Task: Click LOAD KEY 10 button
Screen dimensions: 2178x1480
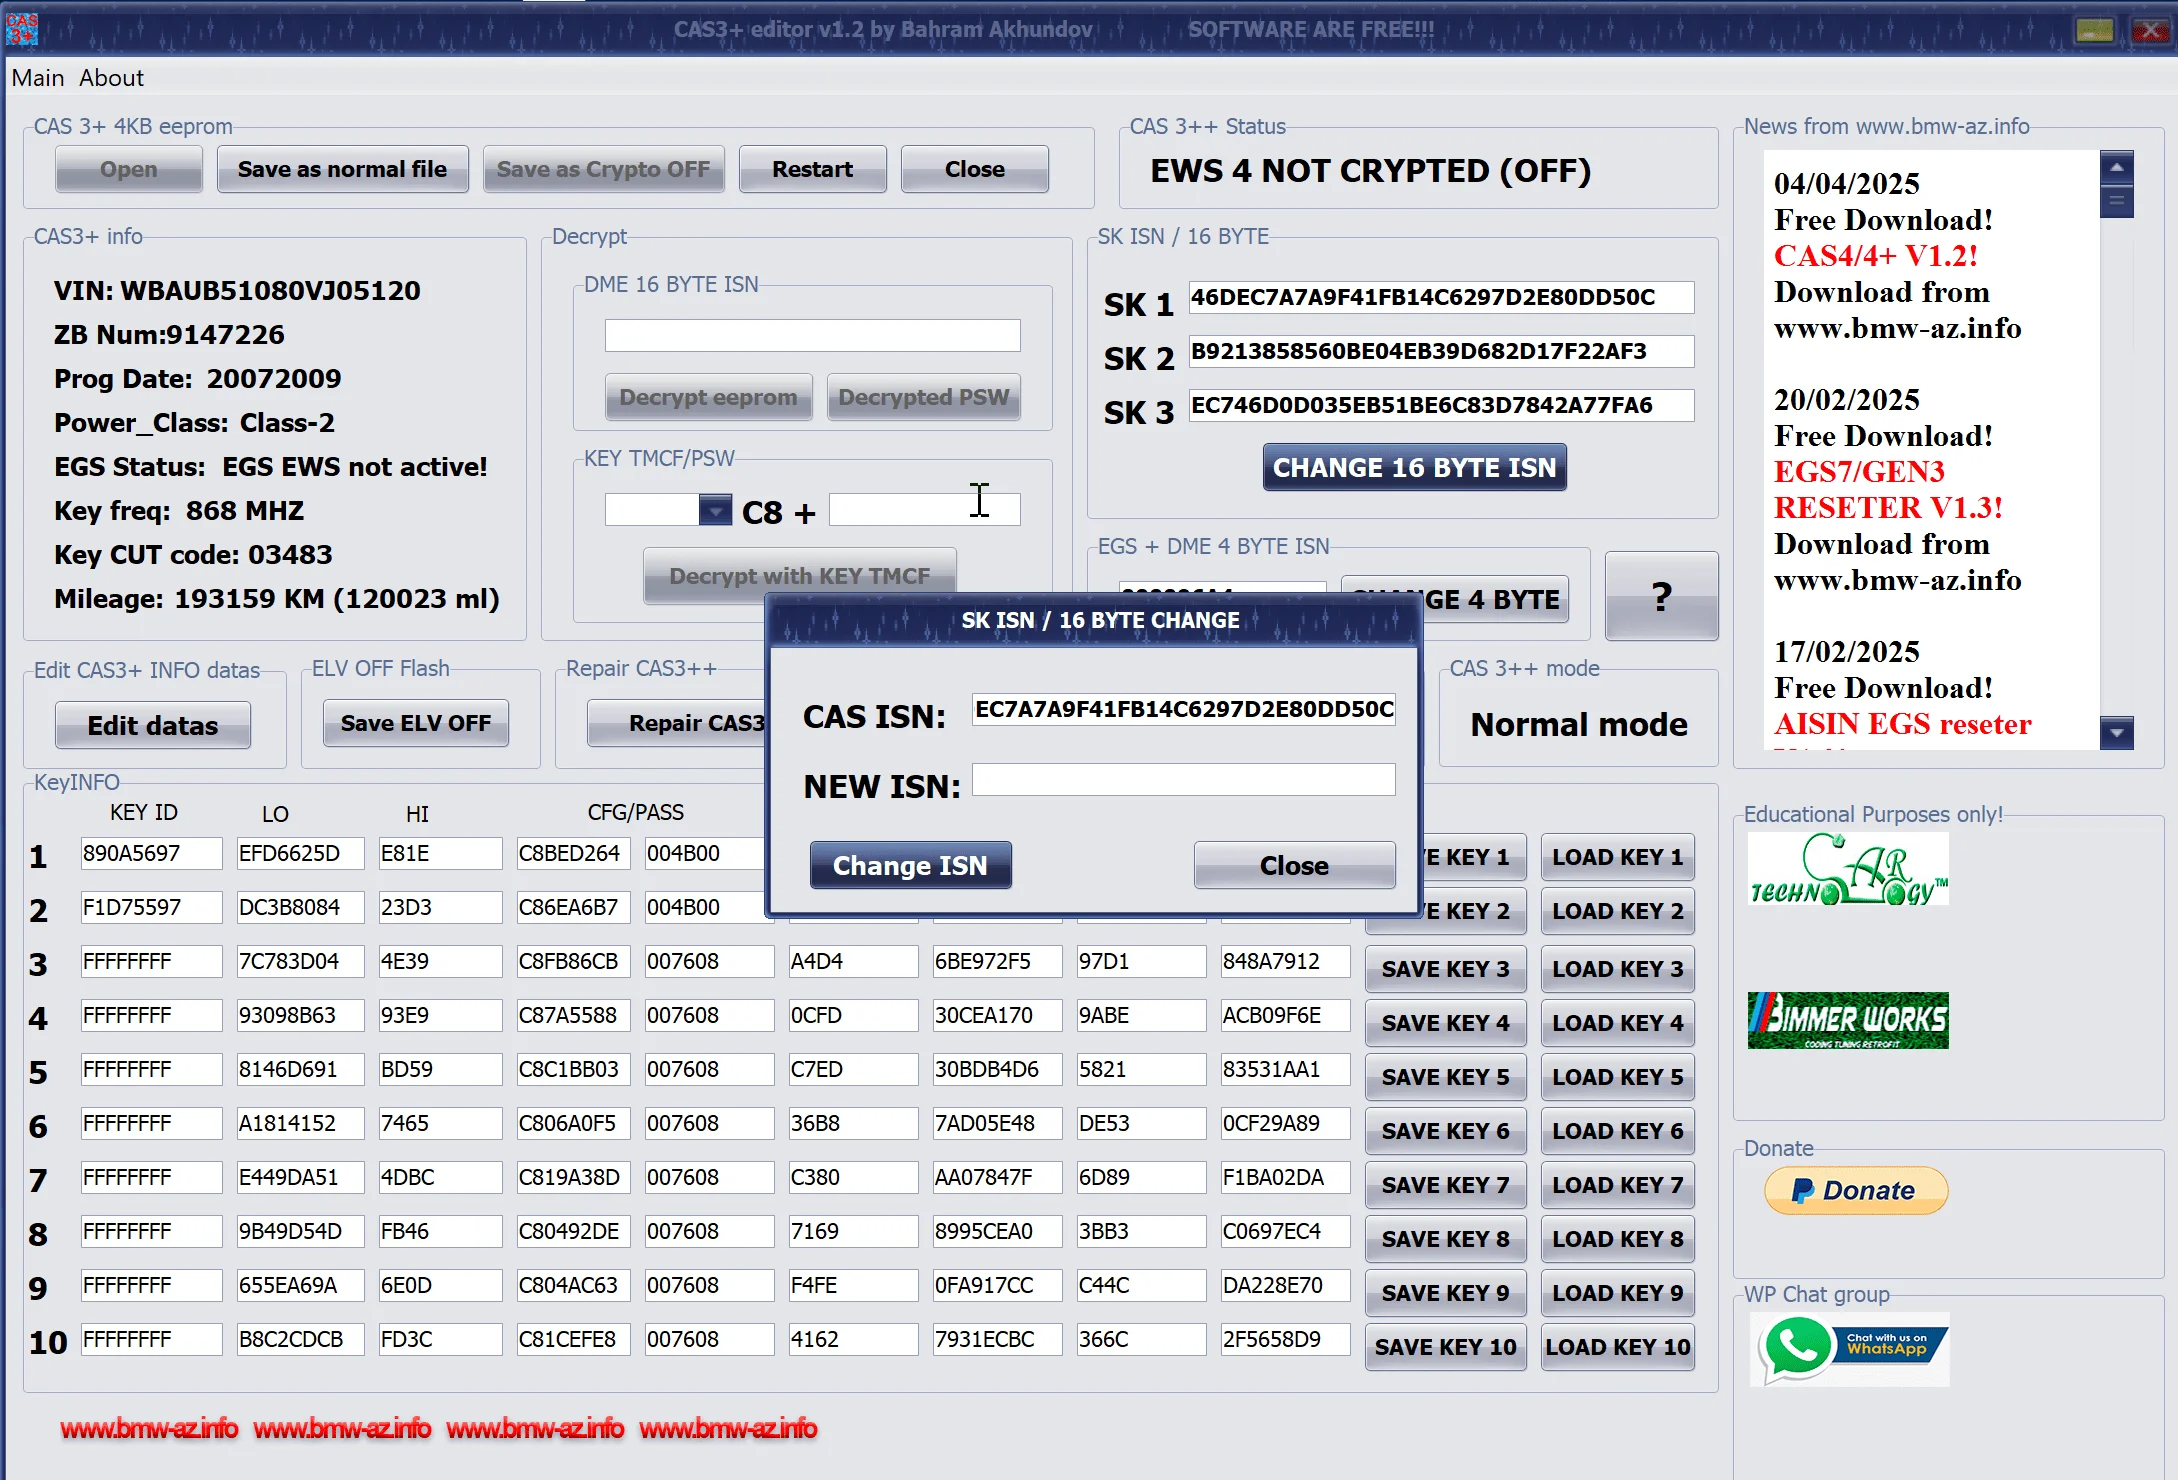Action: (1617, 1347)
